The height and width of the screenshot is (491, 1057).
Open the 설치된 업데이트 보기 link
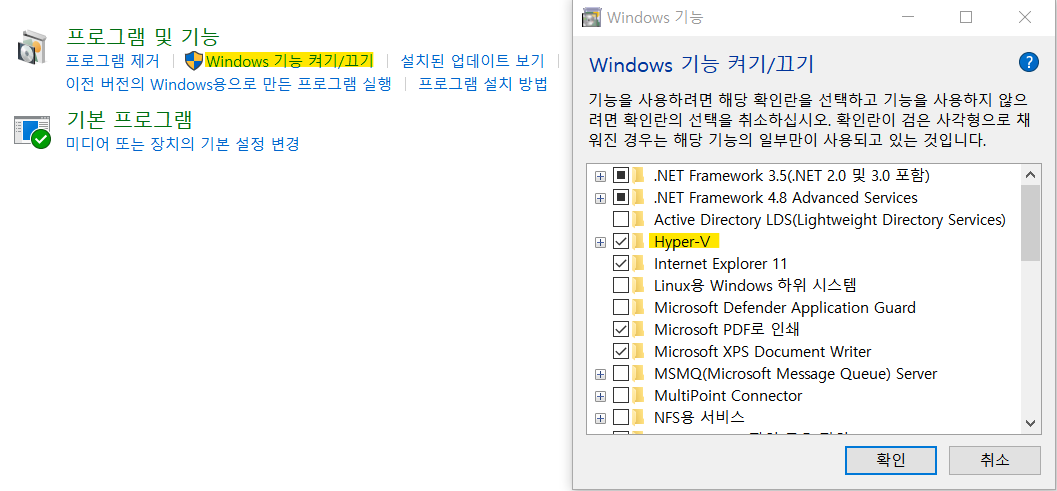pyautogui.click(x=473, y=61)
